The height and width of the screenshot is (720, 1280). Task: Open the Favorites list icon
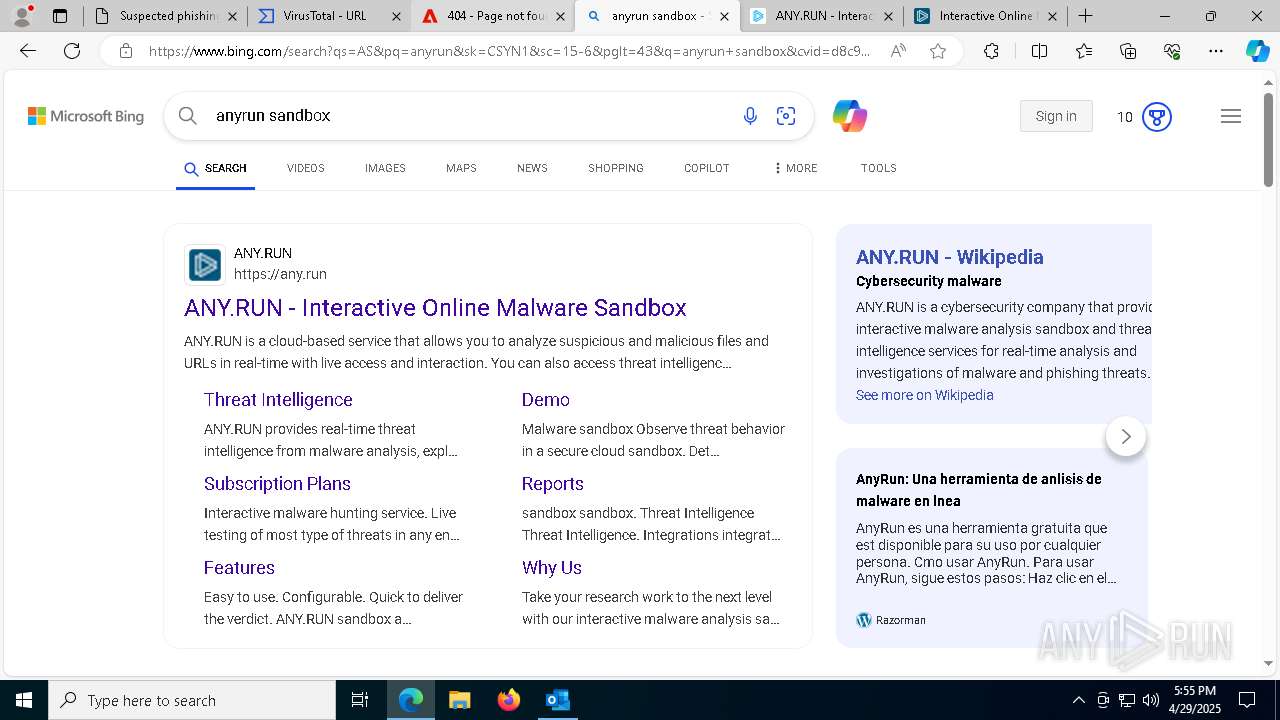tap(1084, 51)
